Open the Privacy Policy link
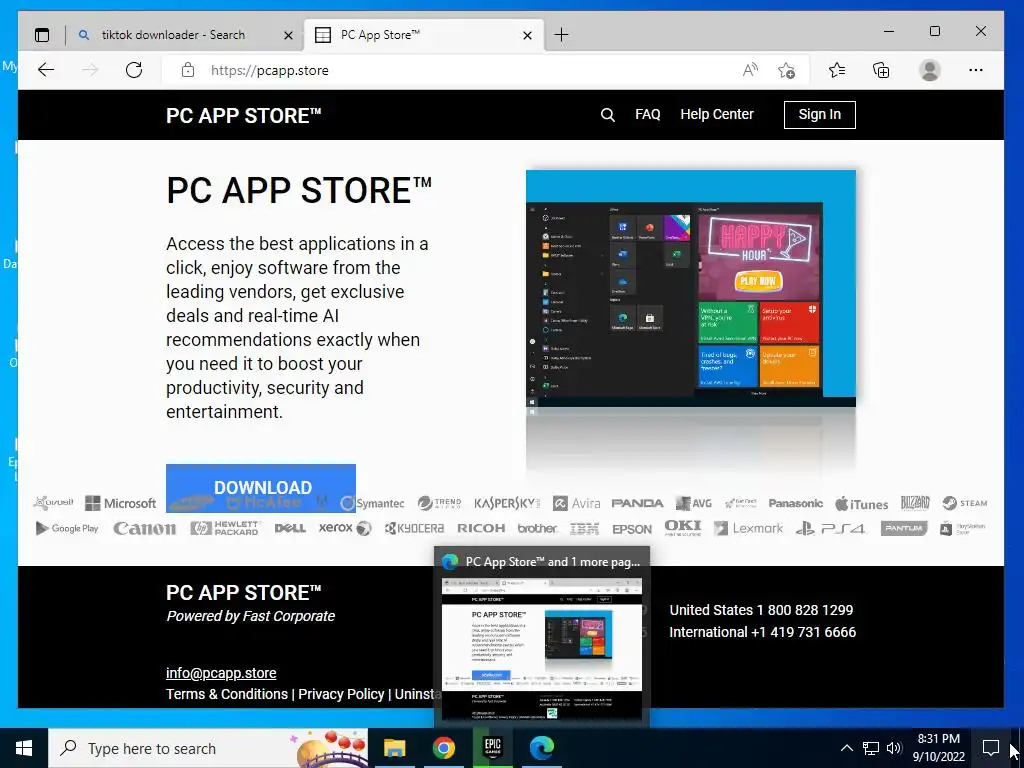 tap(341, 694)
